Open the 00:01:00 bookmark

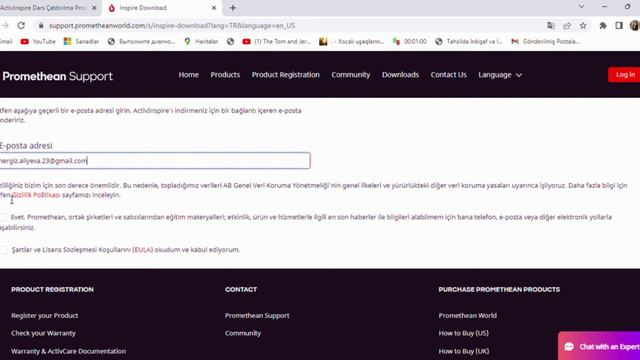pos(409,41)
